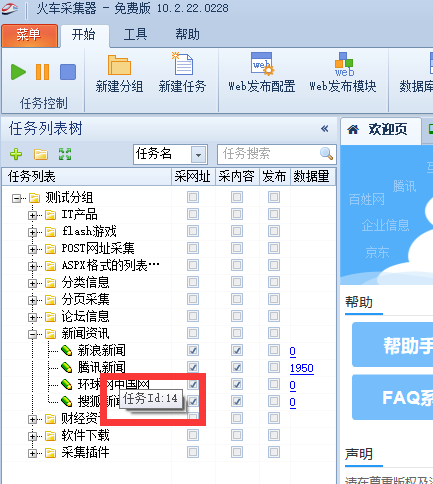The height and width of the screenshot is (484, 433).
Task: Uncheck 采内容 for 腾讯新闻
Action: pos(237,367)
